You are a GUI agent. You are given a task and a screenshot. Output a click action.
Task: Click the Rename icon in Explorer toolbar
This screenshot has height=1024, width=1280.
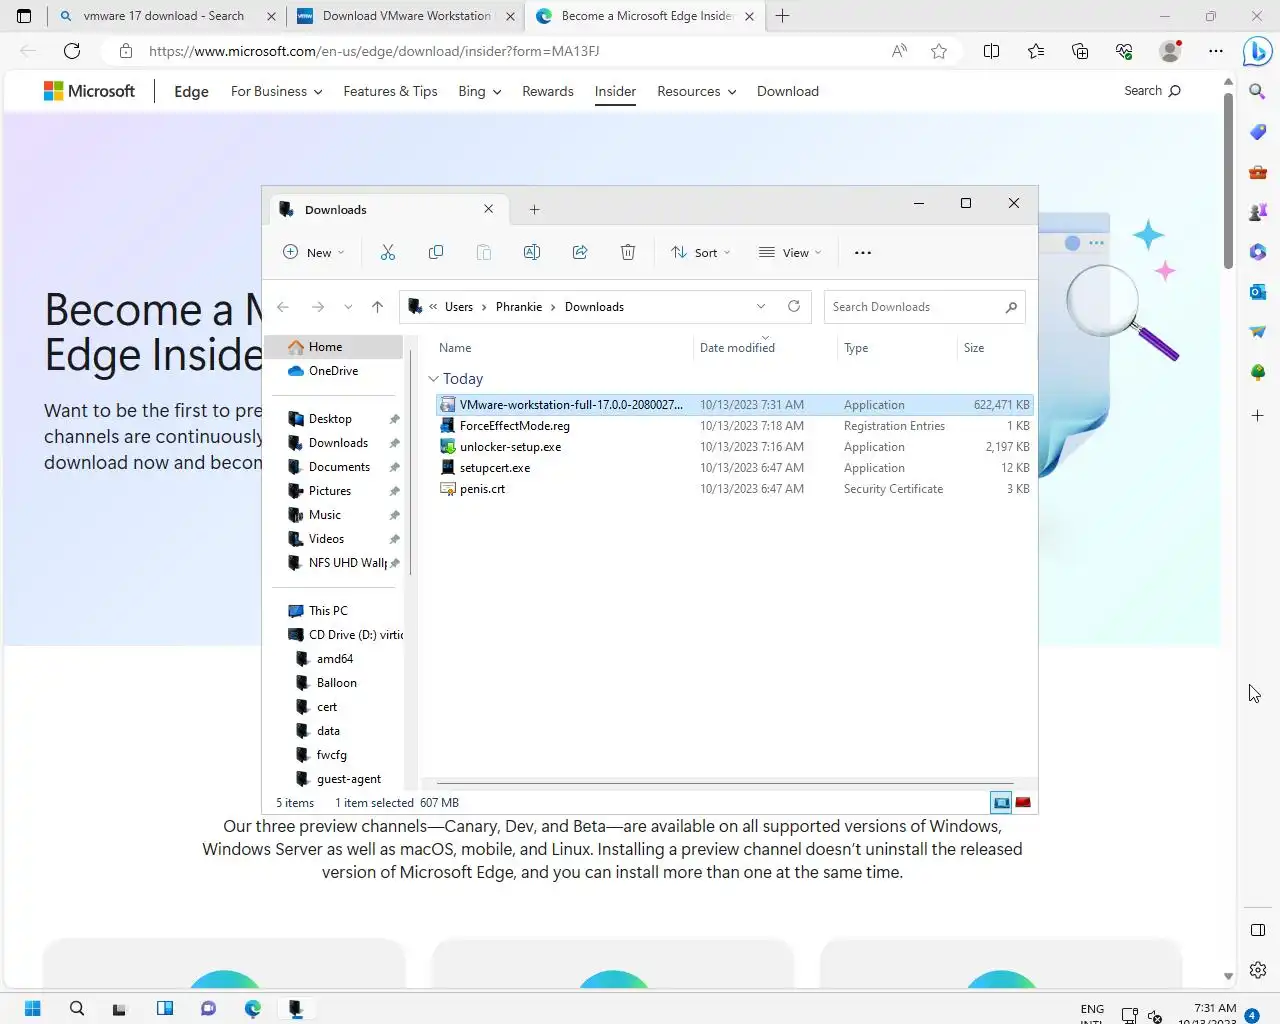click(532, 252)
